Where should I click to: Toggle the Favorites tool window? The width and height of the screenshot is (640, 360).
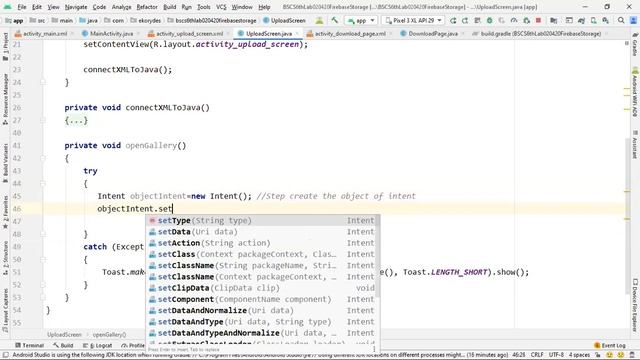5,212
